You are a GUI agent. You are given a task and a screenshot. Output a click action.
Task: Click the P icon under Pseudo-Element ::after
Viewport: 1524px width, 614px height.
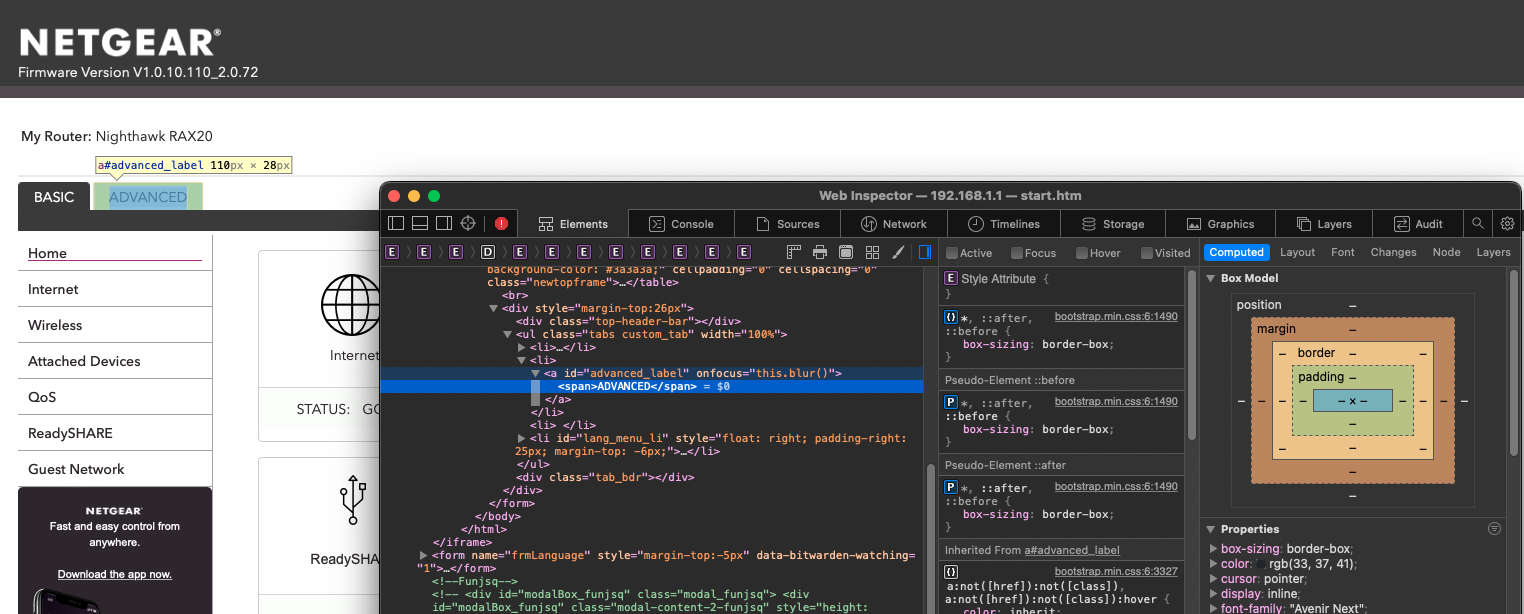951,486
